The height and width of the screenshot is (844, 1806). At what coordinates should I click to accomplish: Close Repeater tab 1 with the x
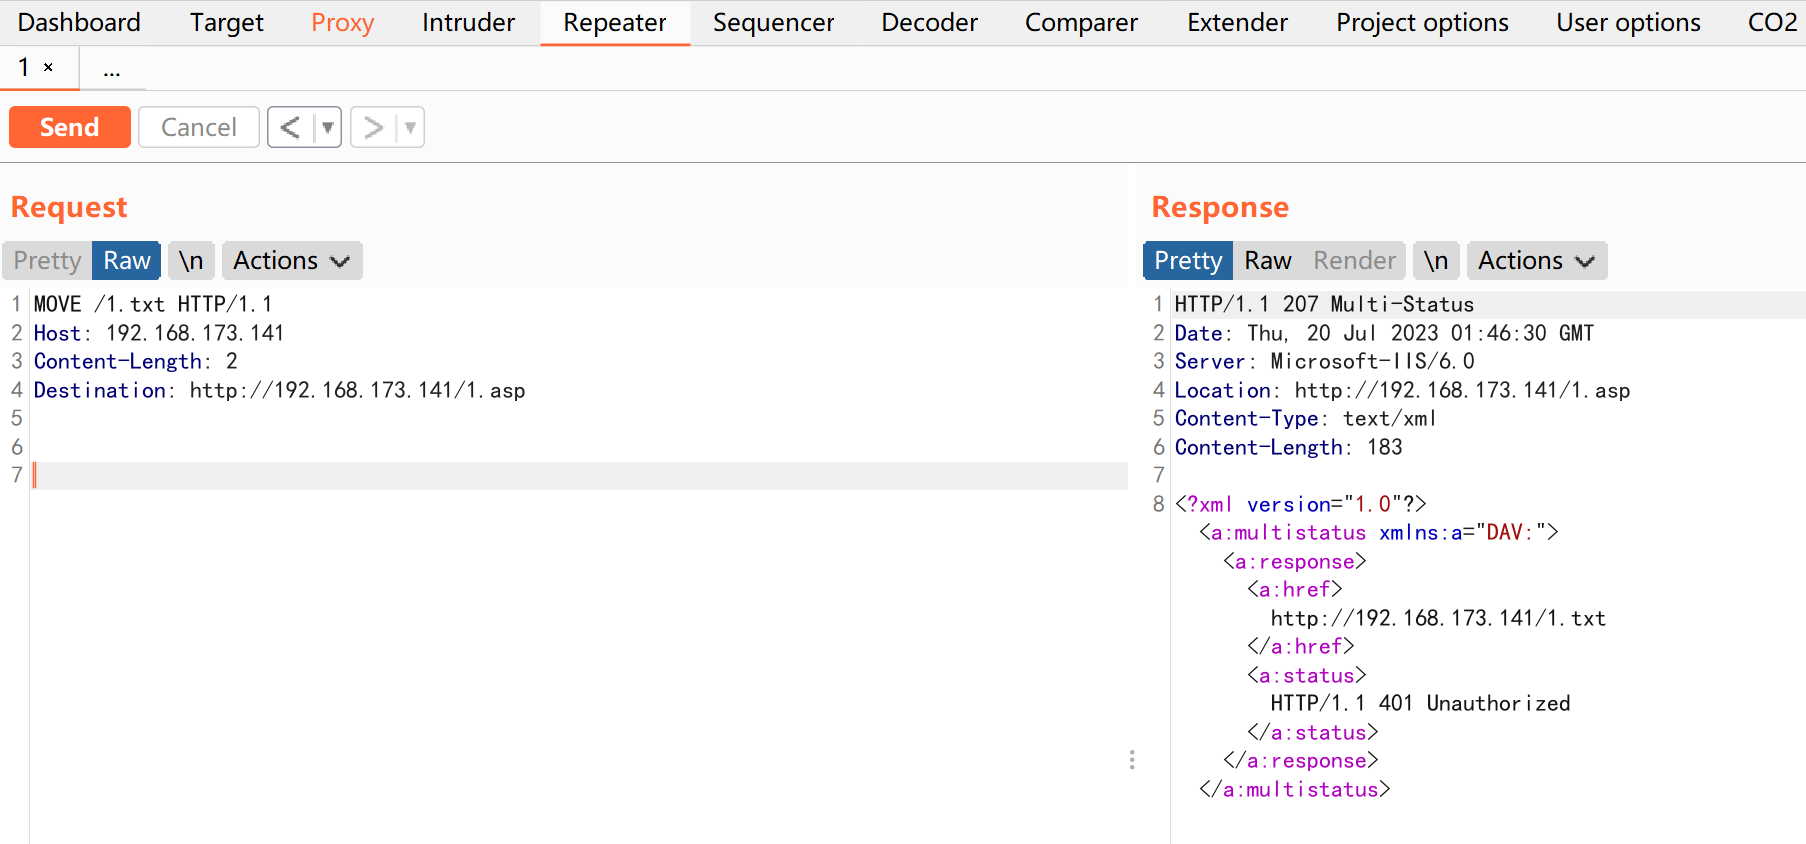48,68
